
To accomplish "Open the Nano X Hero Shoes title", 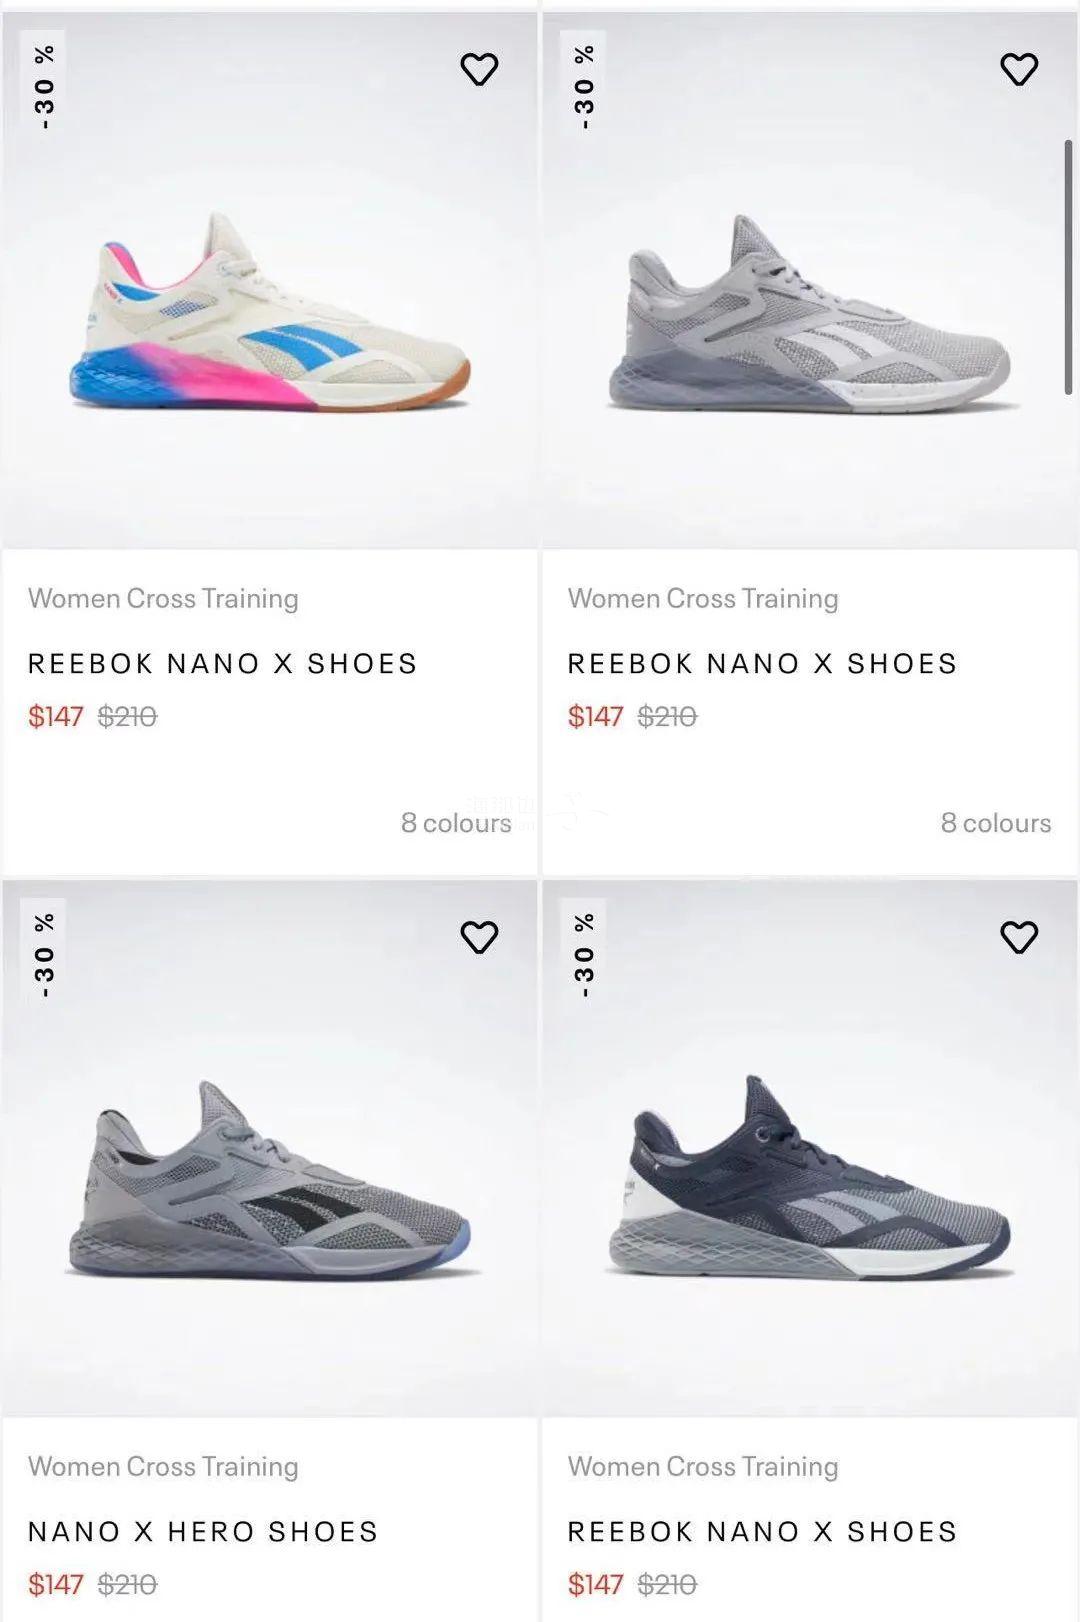I will click(x=203, y=1532).
